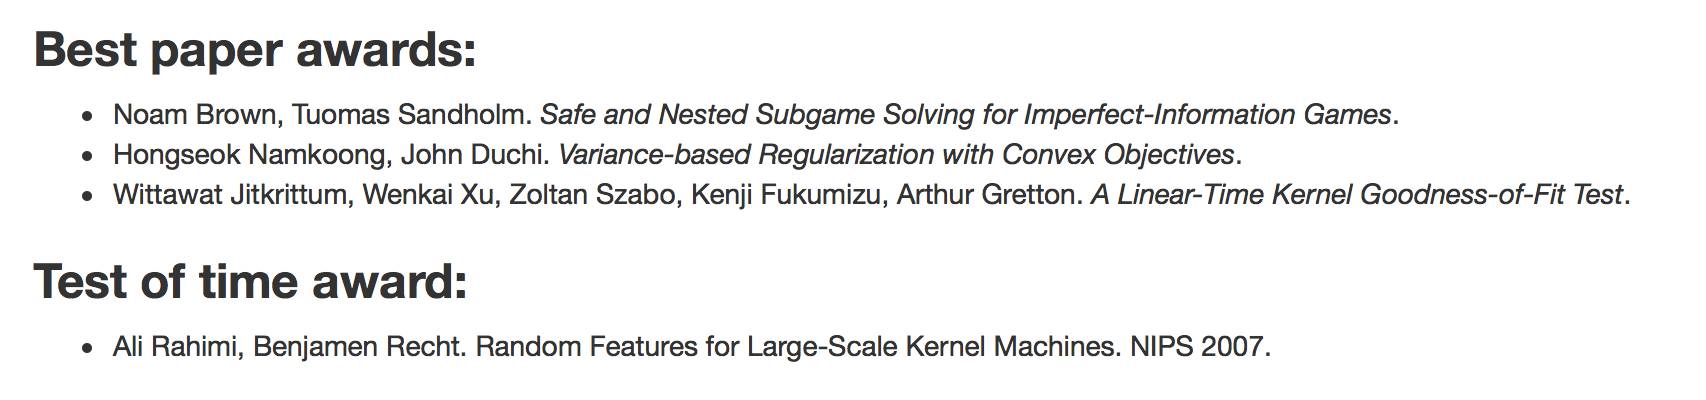Select the name Wenkai Xu
The image size is (1706, 400).
pos(427,195)
